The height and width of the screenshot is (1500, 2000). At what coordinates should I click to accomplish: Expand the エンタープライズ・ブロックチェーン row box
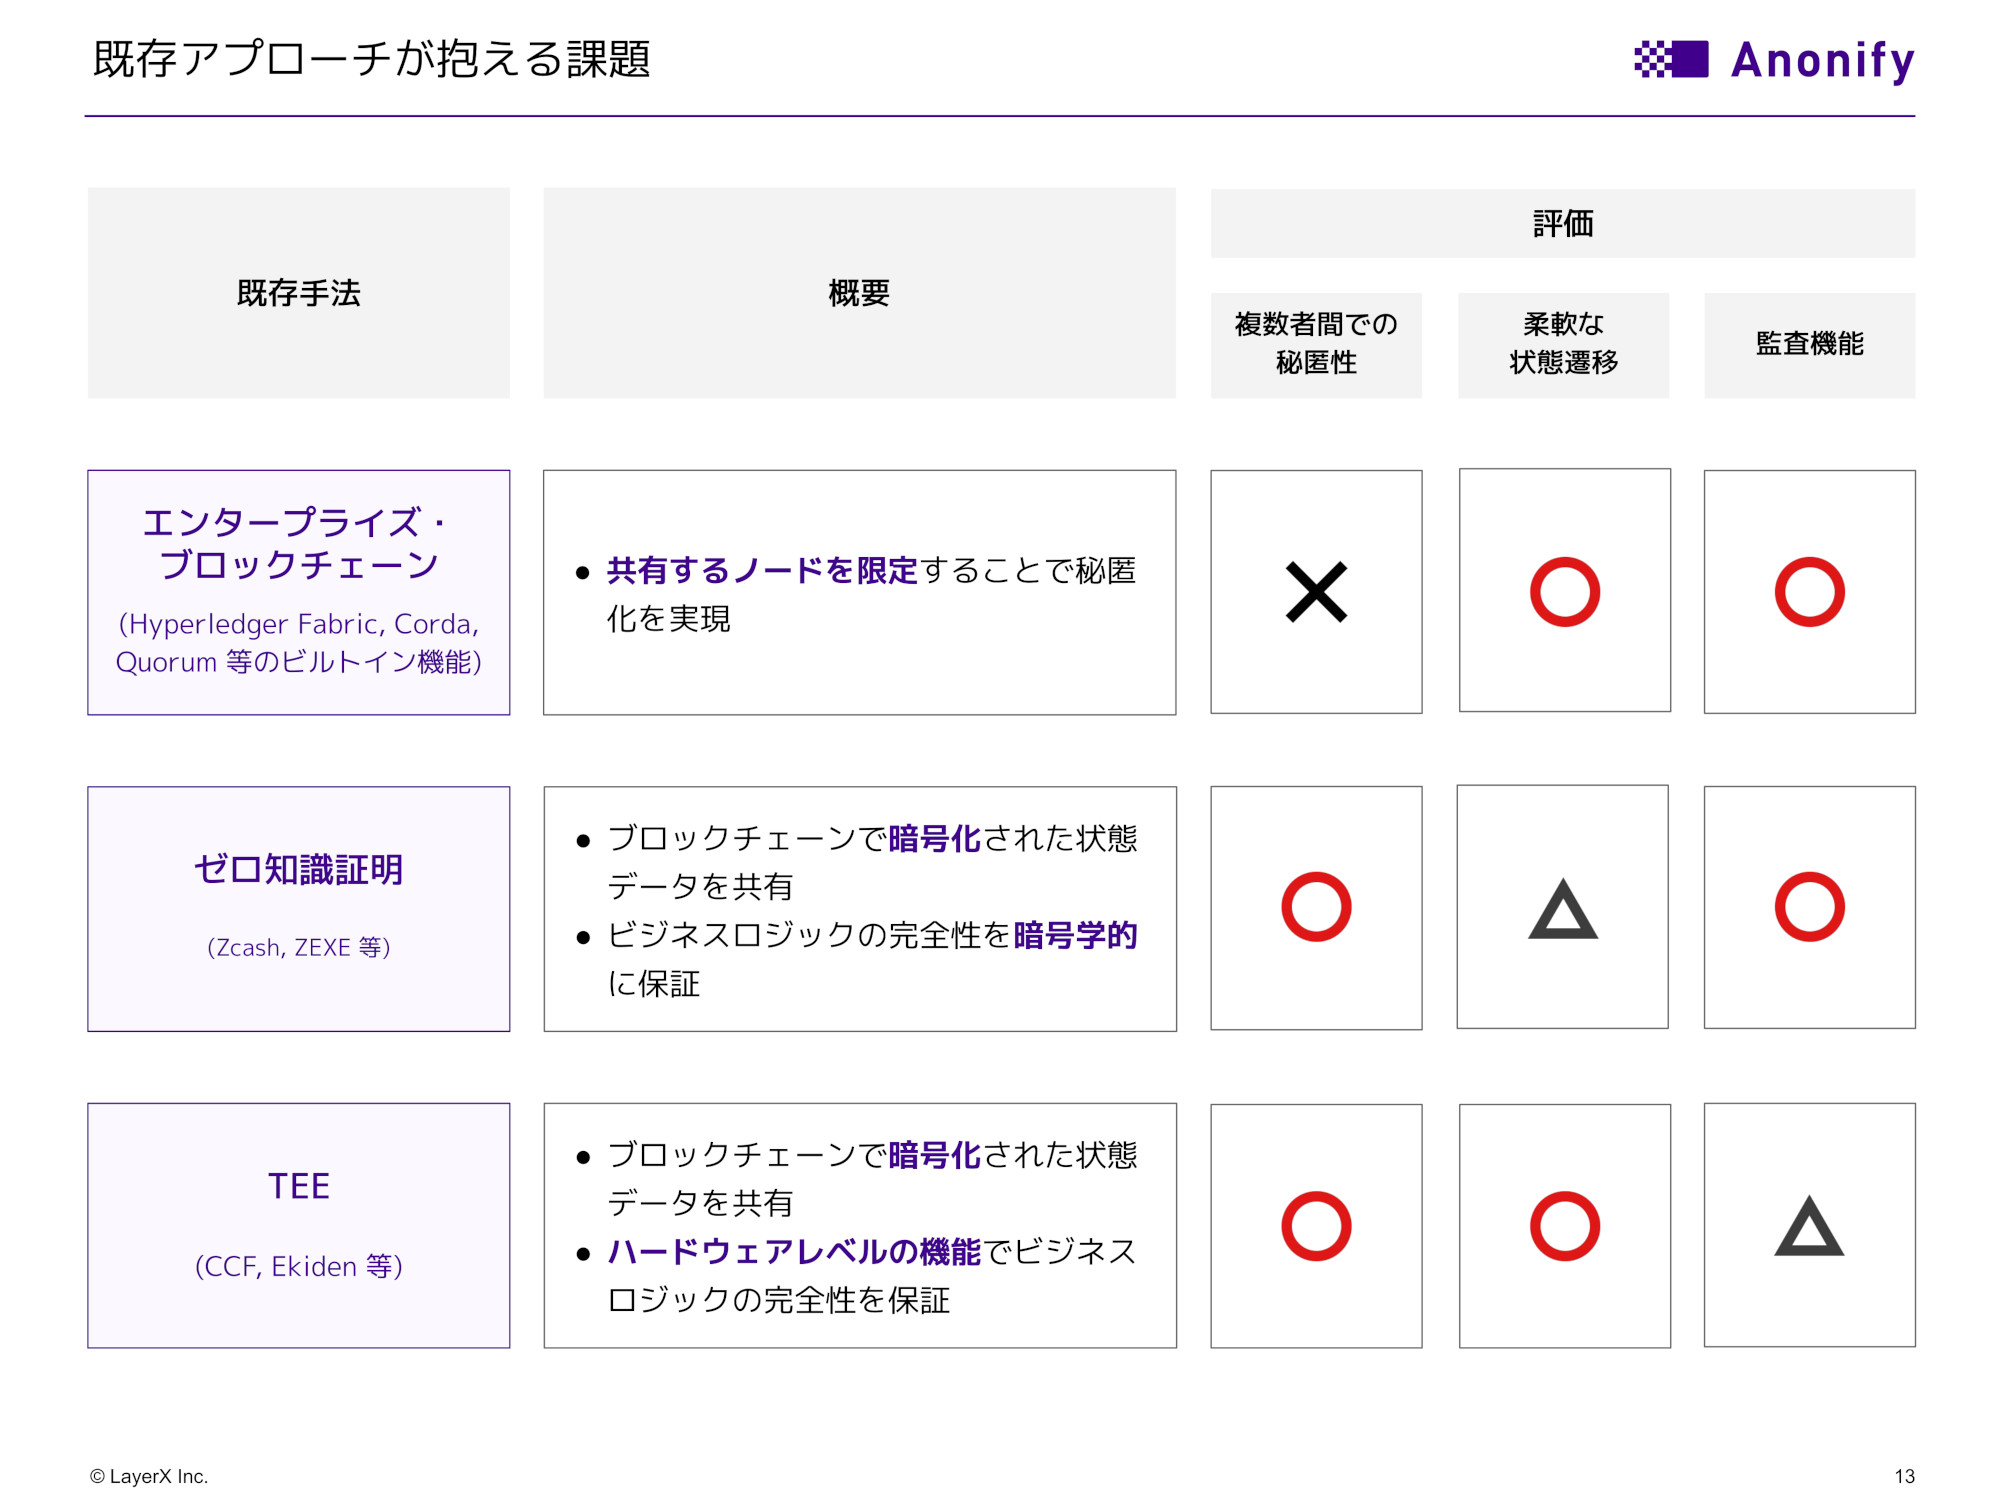[298, 592]
